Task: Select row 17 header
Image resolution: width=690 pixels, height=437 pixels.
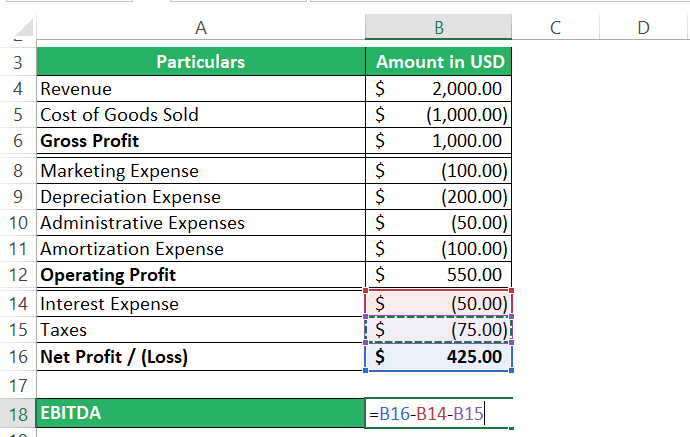Action: tap(17, 384)
